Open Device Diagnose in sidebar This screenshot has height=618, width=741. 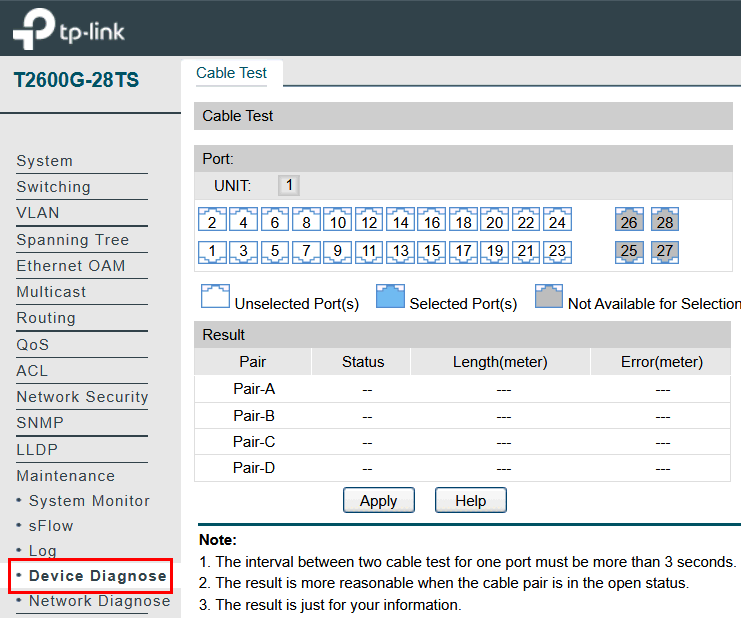(x=97, y=576)
